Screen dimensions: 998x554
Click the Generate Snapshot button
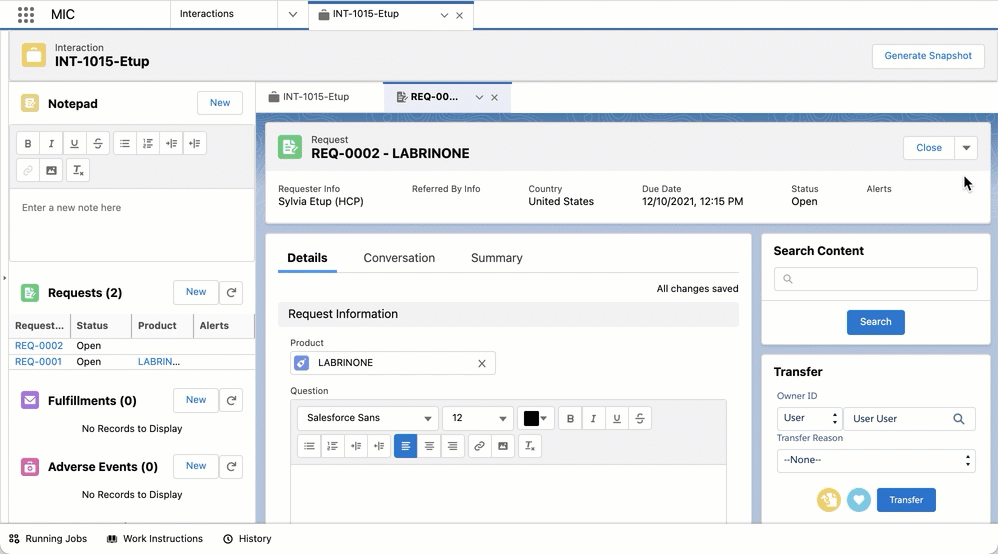click(927, 56)
